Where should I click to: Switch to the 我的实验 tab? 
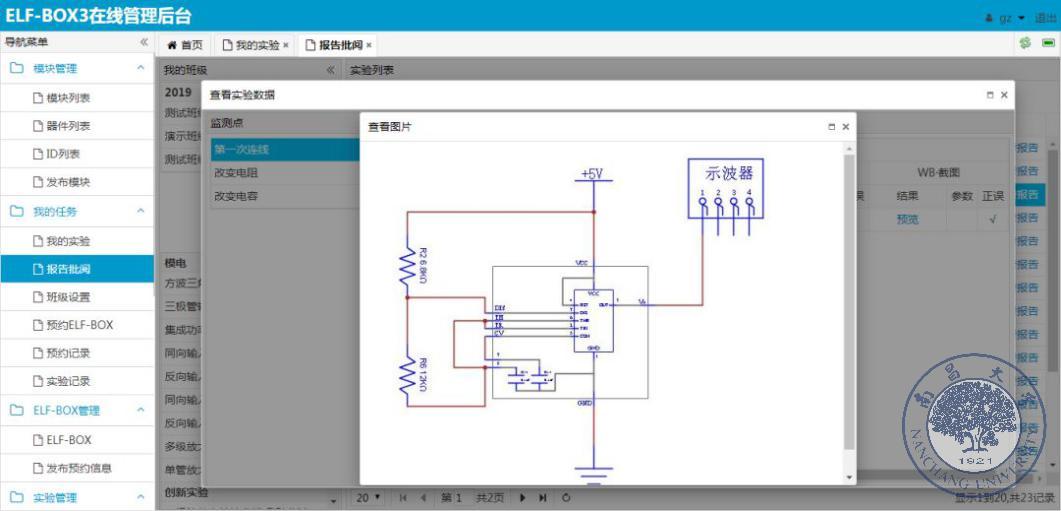[x=253, y=45]
